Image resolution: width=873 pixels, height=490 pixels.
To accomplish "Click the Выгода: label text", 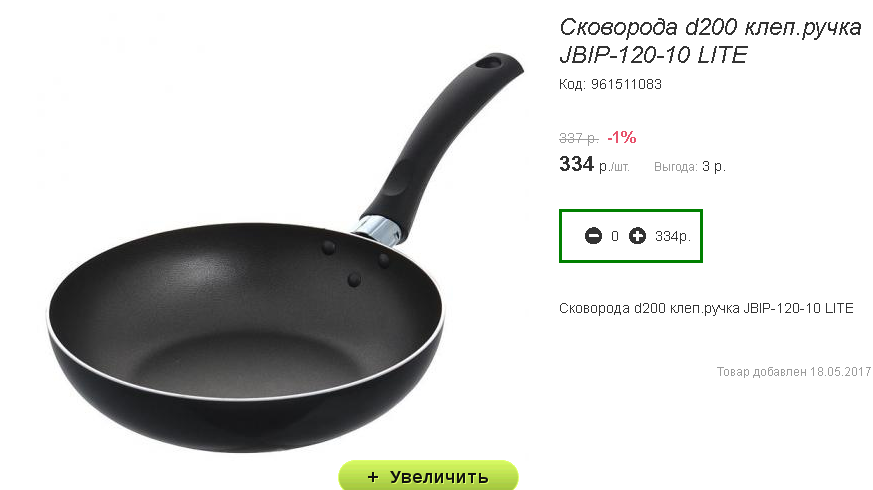I will [x=676, y=166].
